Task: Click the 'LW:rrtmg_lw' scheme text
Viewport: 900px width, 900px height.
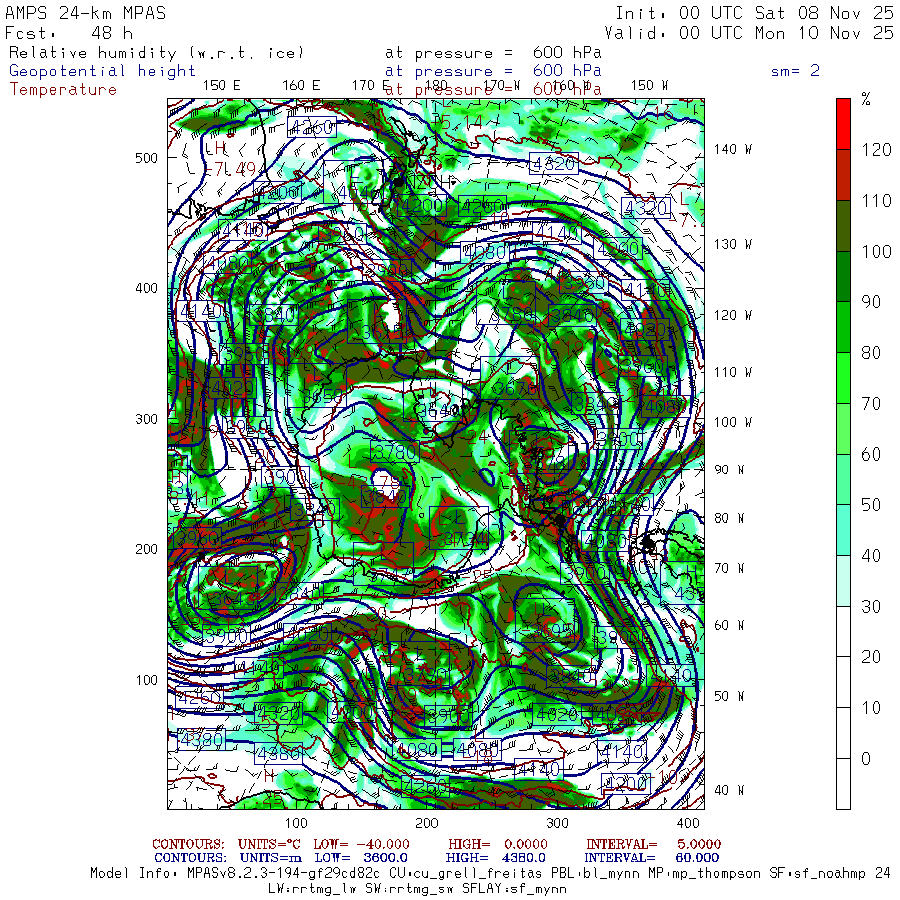Action: click(x=312, y=889)
